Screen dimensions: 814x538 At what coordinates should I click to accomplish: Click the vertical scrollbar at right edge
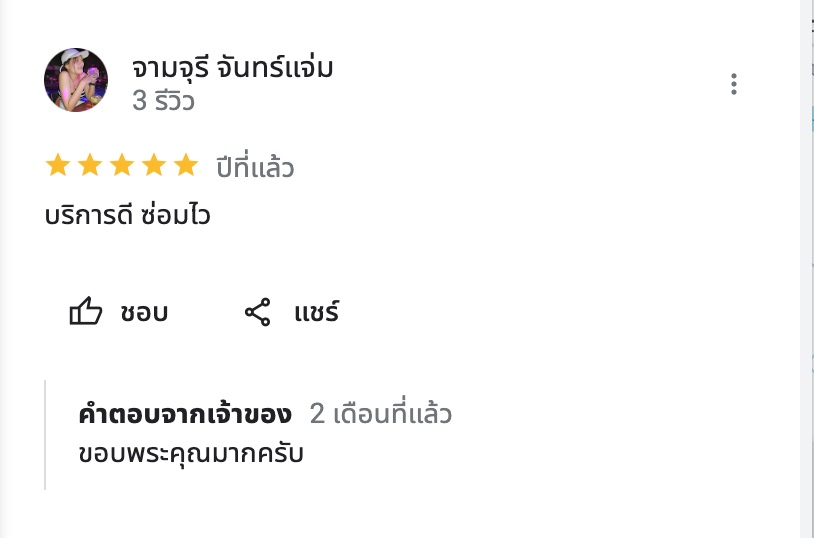point(807,269)
